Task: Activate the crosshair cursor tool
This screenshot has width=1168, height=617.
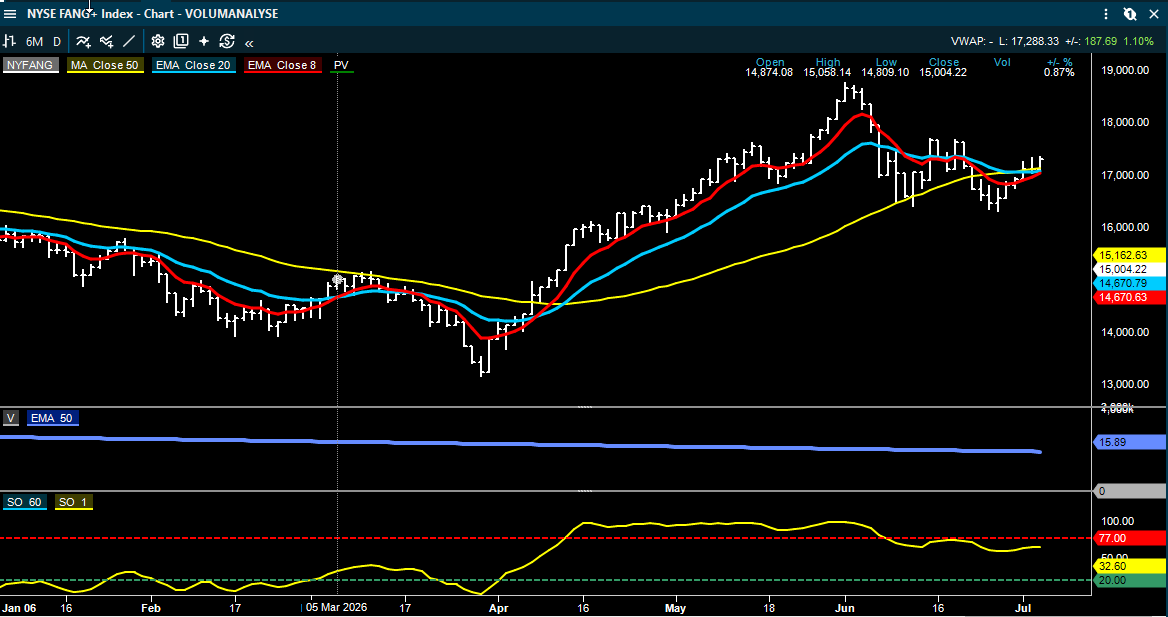Action: coord(204,42)
